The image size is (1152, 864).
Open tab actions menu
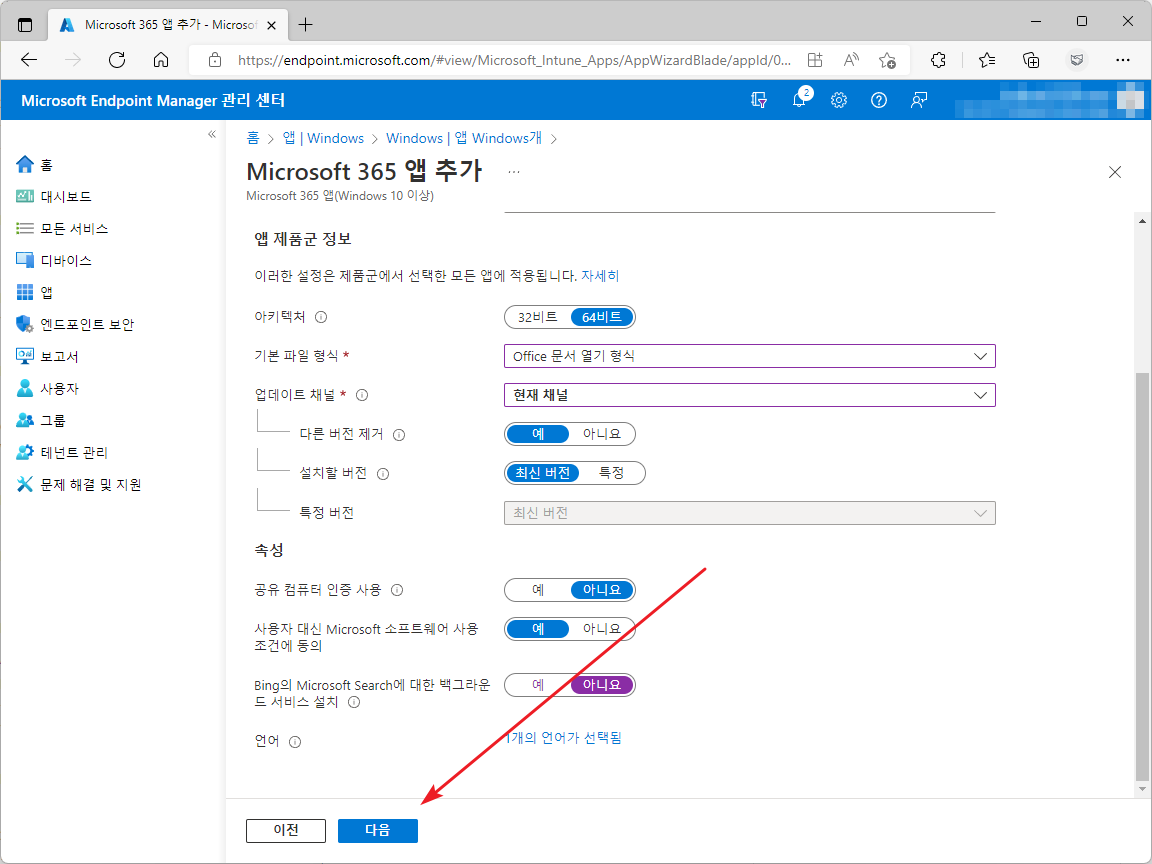click(x=25, y=25)
